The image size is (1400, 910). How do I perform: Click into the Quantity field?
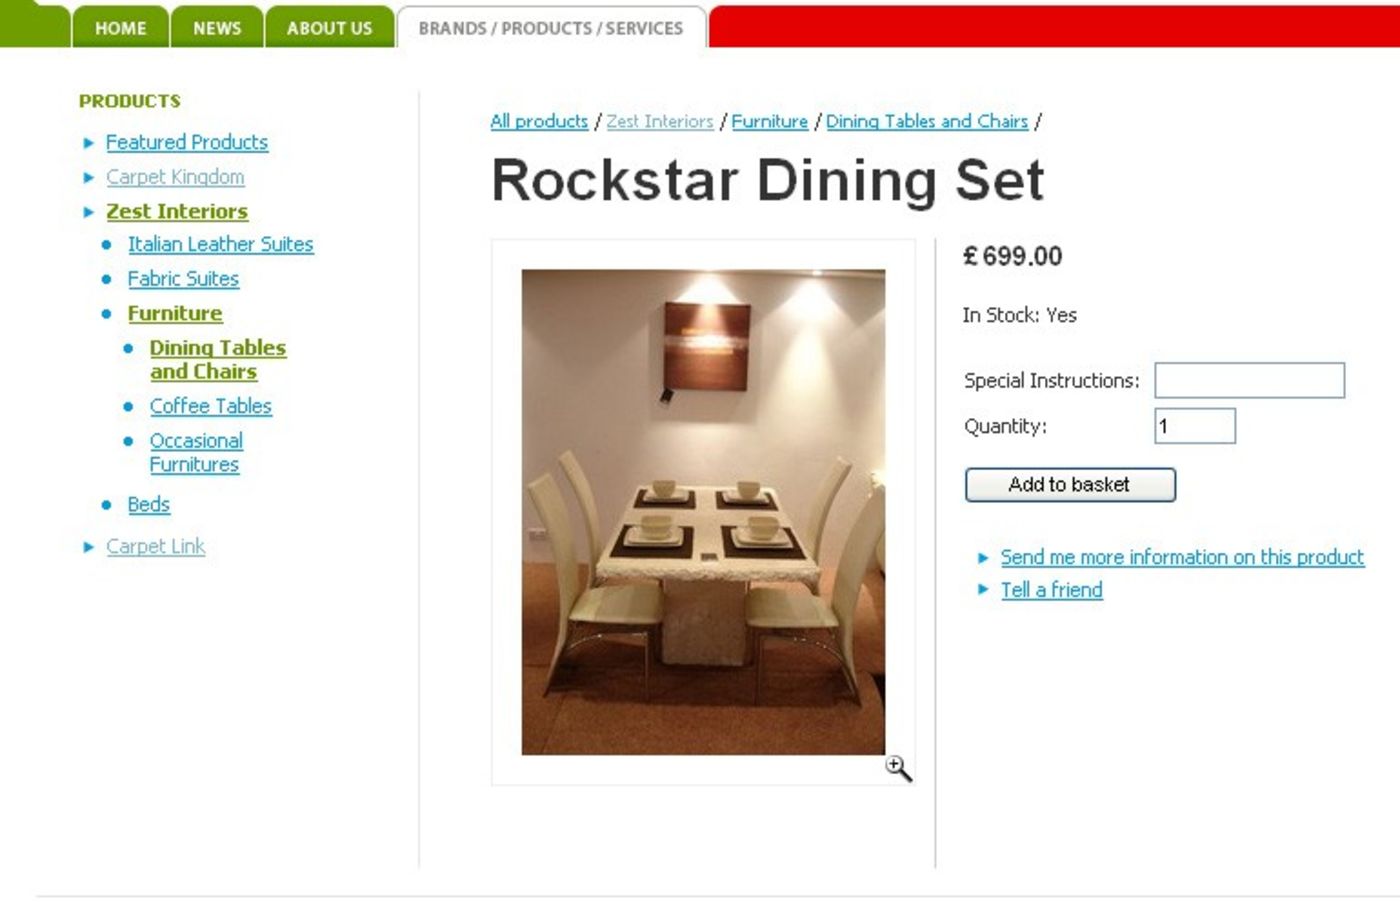point(1195,426)
